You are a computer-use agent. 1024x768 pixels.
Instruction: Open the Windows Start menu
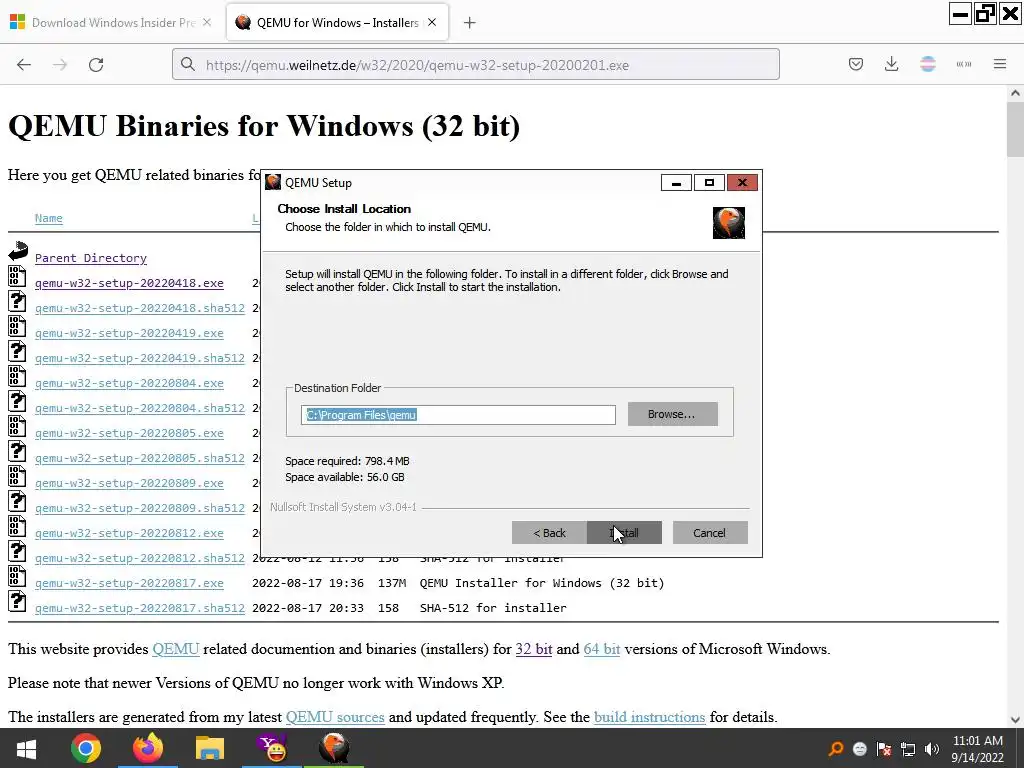pos(26,748)
